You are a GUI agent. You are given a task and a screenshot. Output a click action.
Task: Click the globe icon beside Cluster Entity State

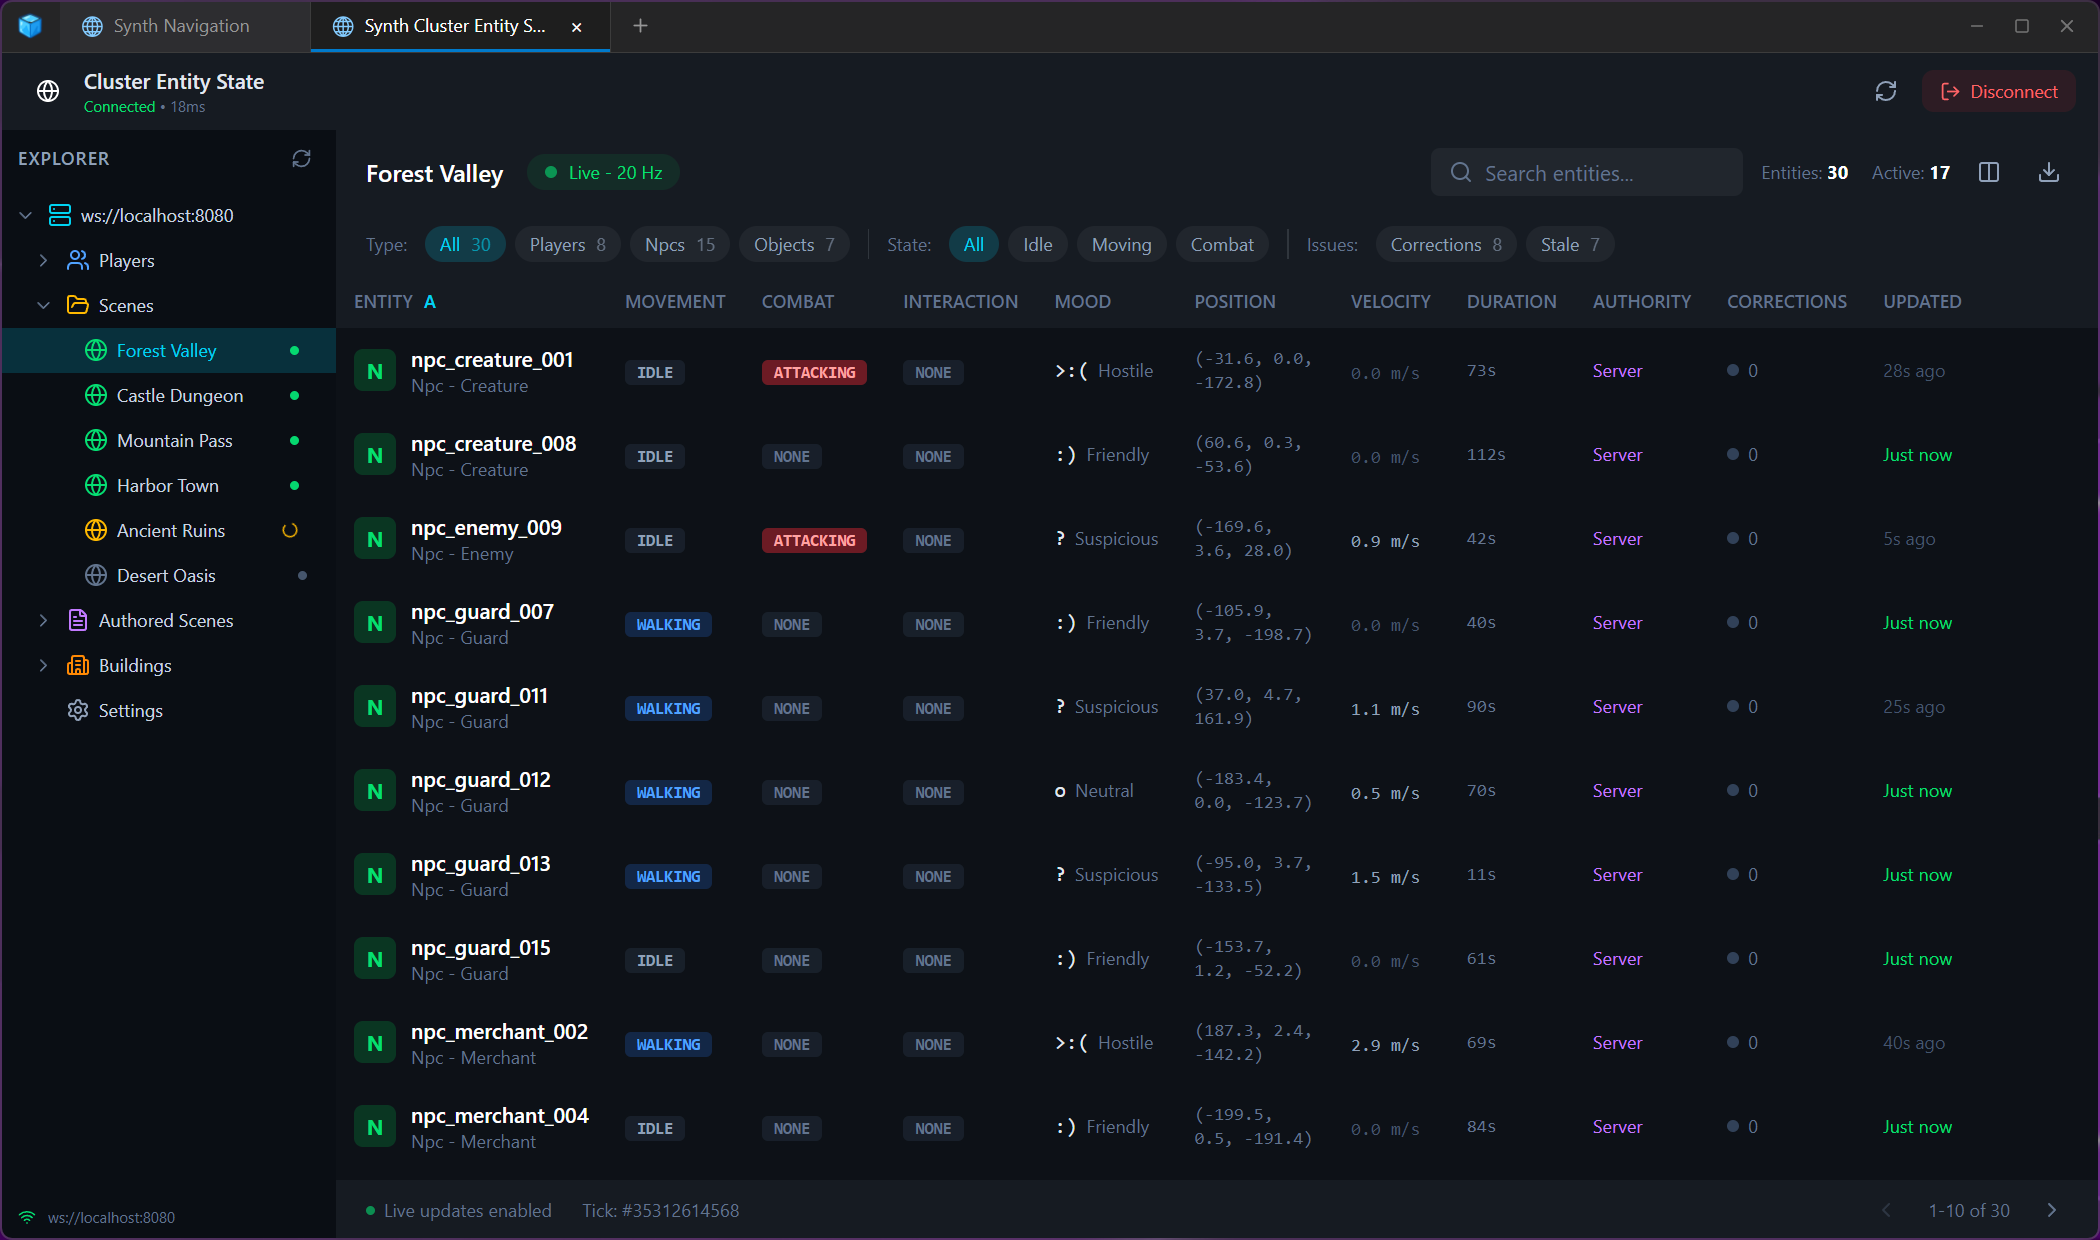click(47, 90)
